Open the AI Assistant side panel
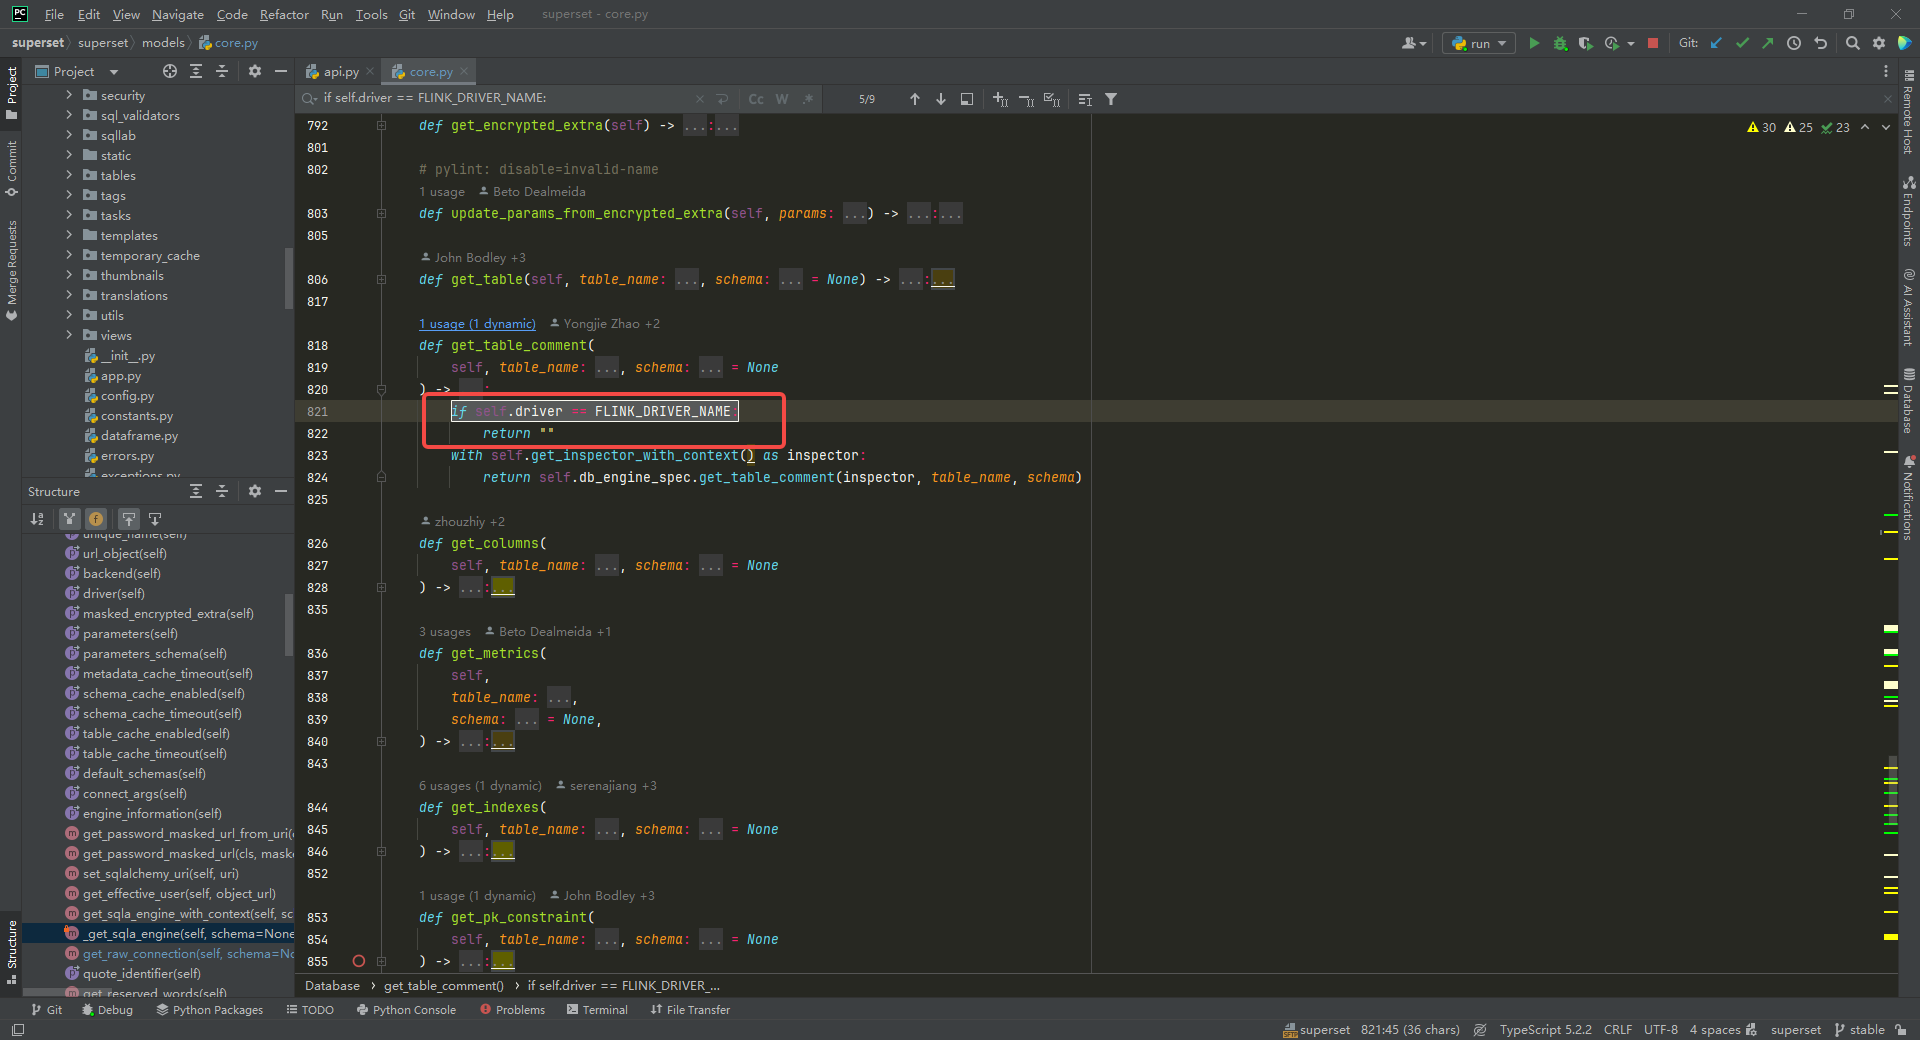The width and height of the screenshot is (1920, 1040). pos(1908,308)
